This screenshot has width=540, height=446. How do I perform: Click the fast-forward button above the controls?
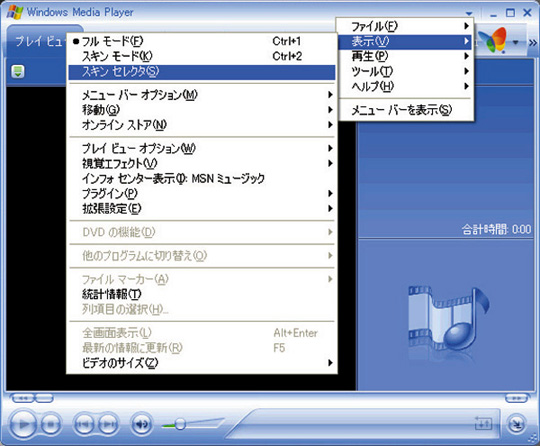tap(516, 398)
